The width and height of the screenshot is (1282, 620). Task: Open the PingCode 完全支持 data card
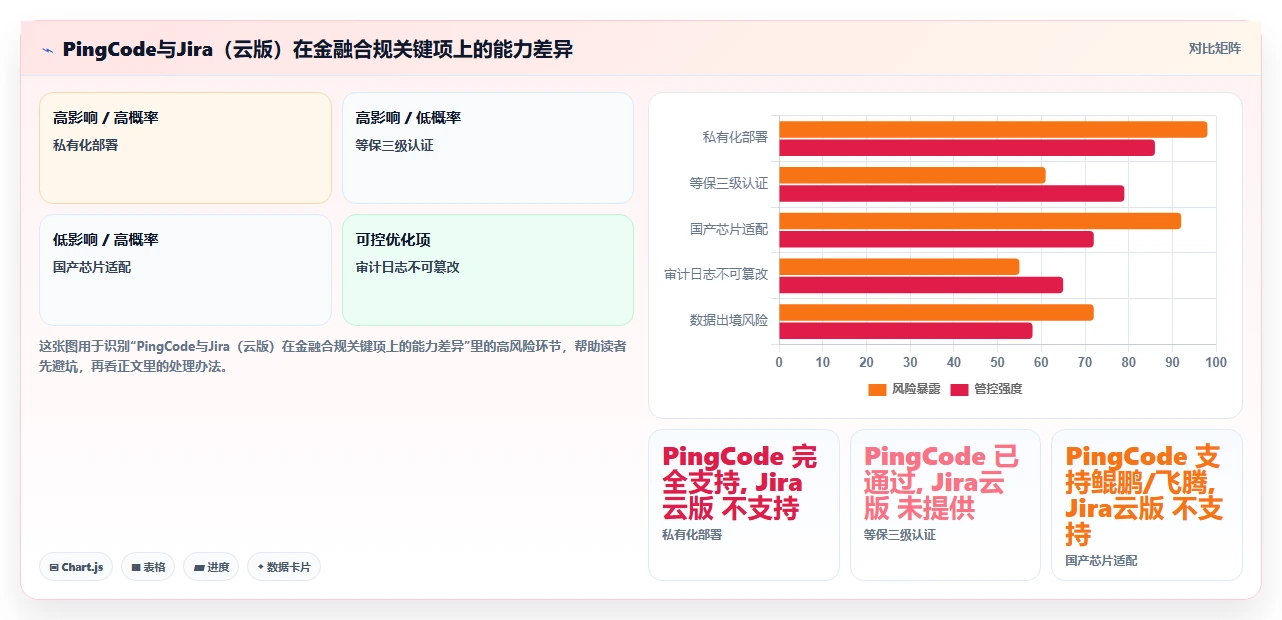(744, 505)
